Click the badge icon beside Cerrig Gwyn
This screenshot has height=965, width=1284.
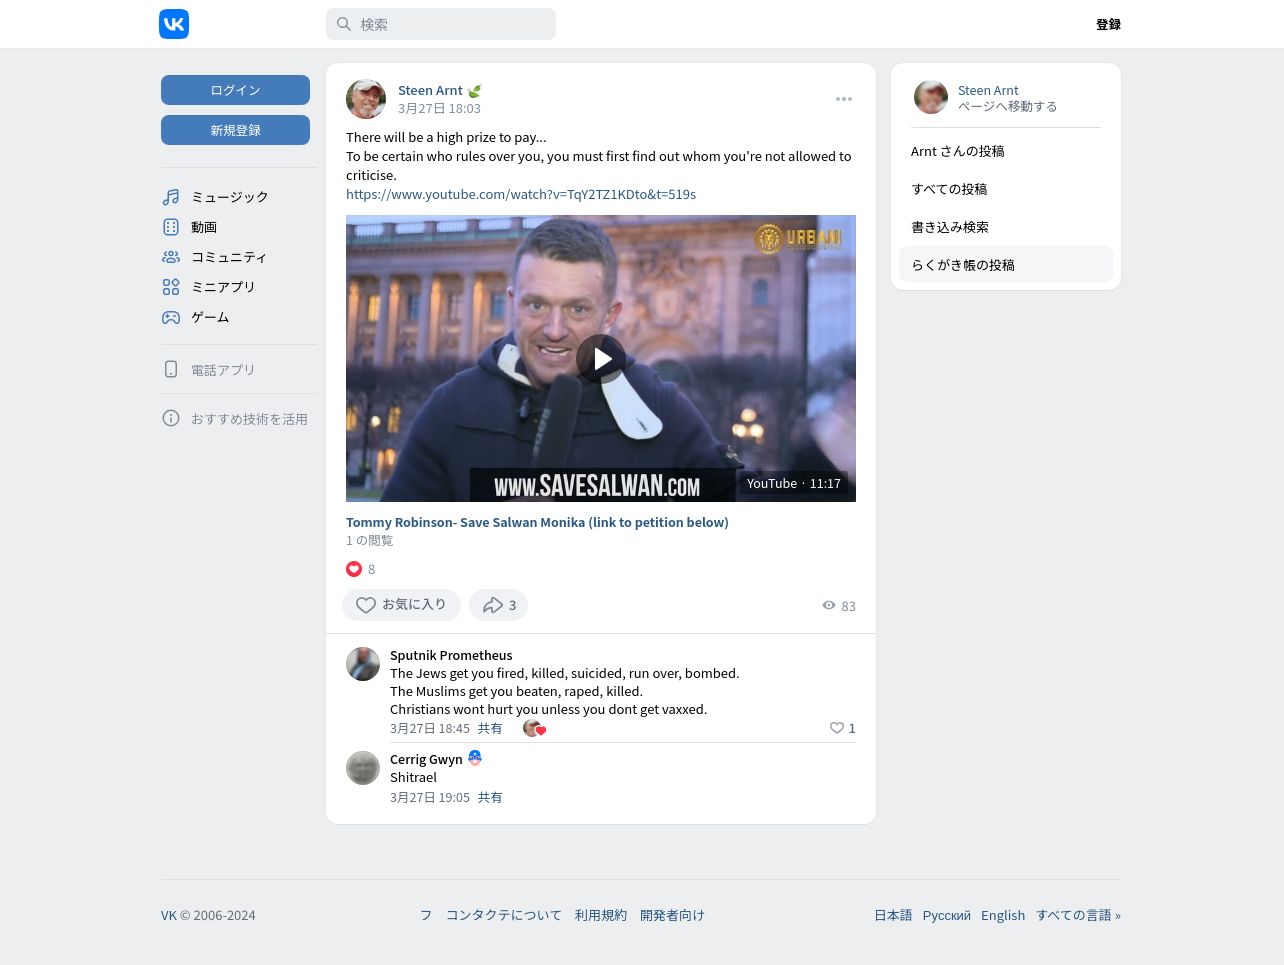pyautogui.click(x=475, y=758)
